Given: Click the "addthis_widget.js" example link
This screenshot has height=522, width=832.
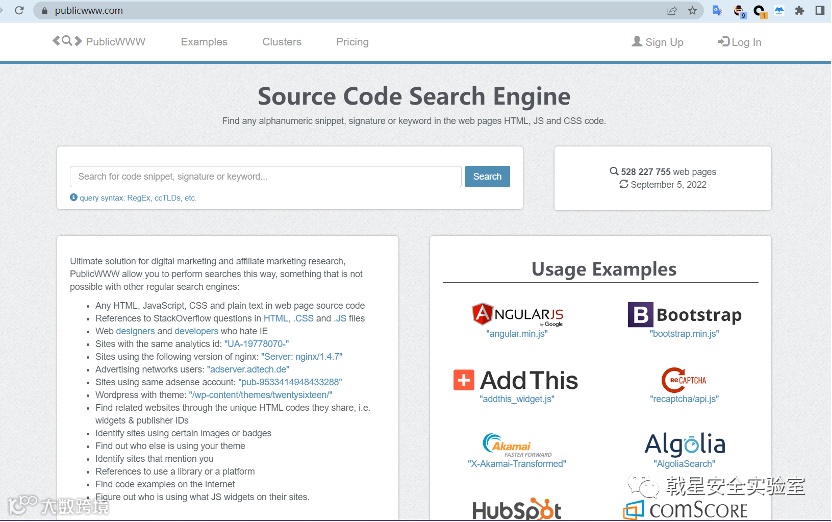Looking at the screenshot, I should (x=517, y=399).
